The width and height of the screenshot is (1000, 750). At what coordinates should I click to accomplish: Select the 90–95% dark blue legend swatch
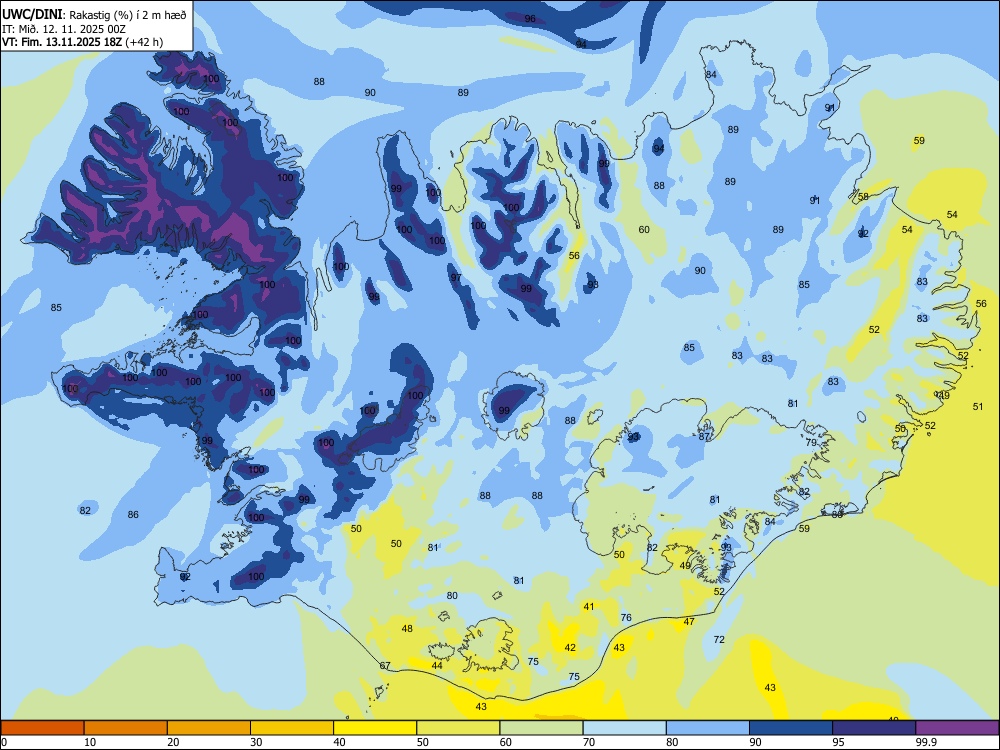[x=791, y=728]
